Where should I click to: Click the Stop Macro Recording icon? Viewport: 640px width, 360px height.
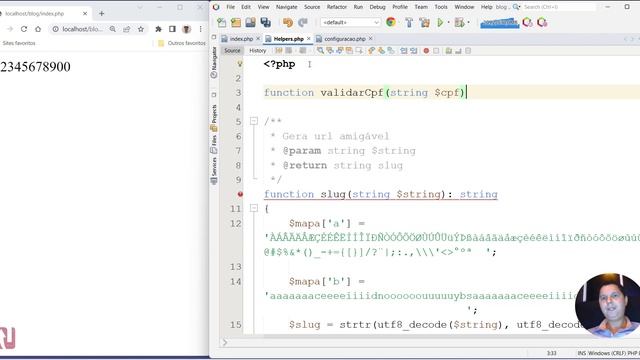pyautogui.click(x=436, y=51)
